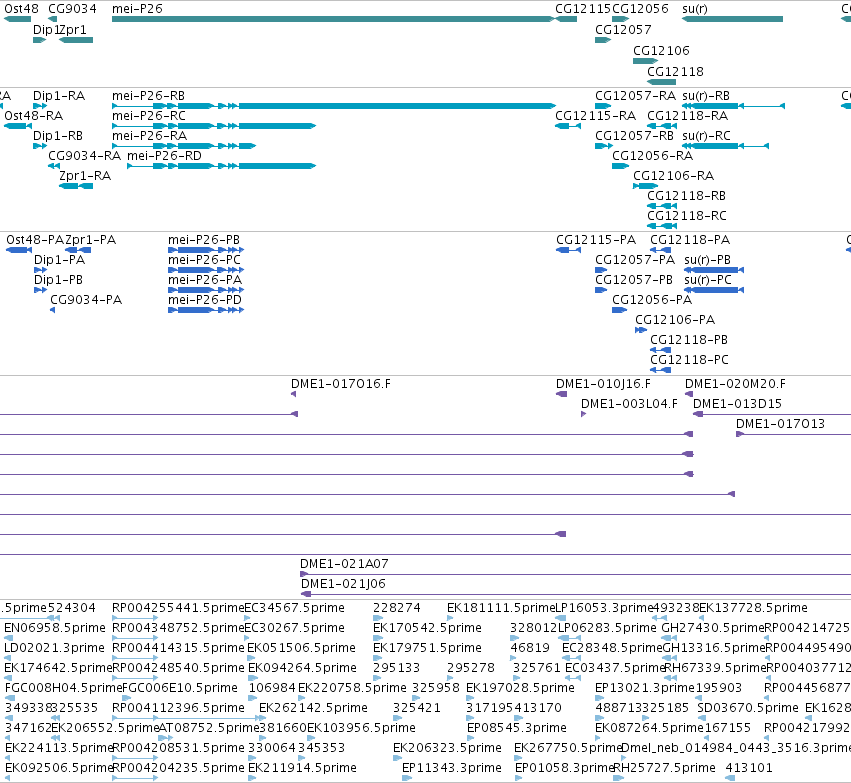
Task: Click the CG12118 gene label
Action: (675, 72)
